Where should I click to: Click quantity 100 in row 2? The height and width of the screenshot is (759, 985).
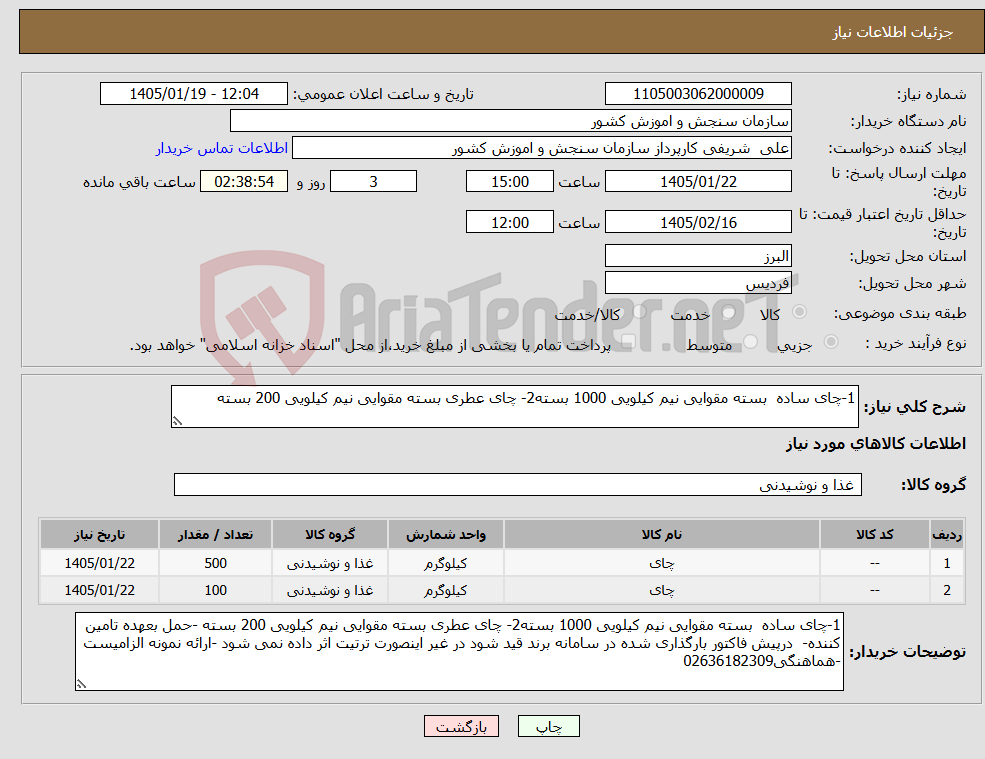[215, 590]
